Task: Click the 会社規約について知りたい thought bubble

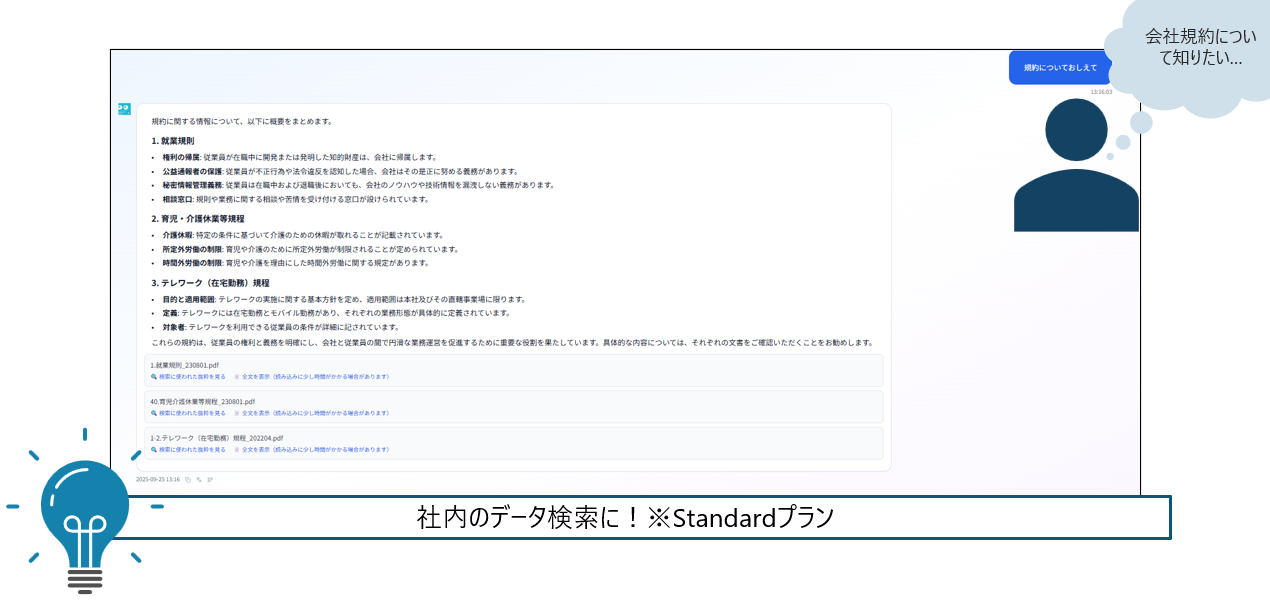Action: point(1193,49)
